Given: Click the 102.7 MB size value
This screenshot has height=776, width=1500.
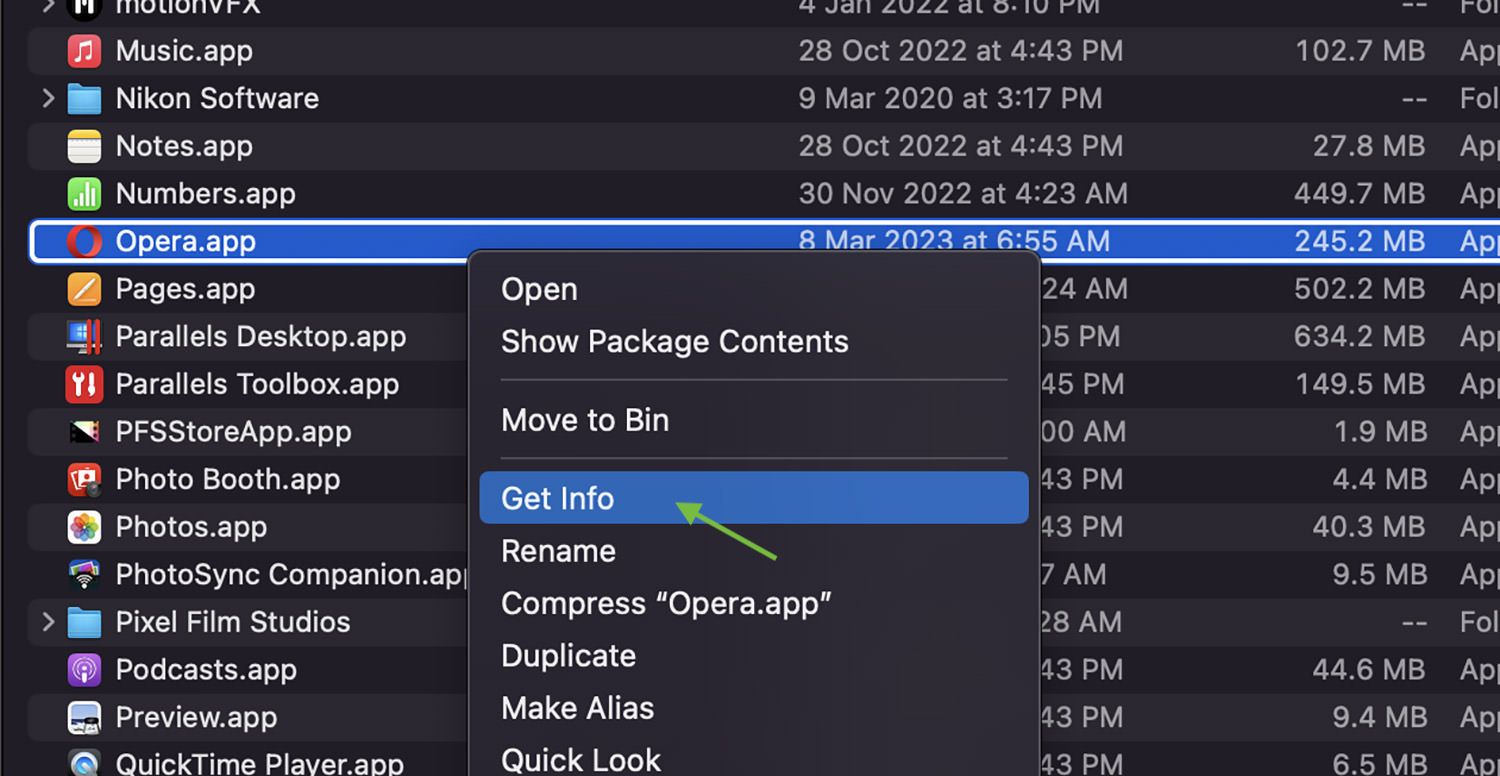Looking at the screenshot, I should [1360, 51].
